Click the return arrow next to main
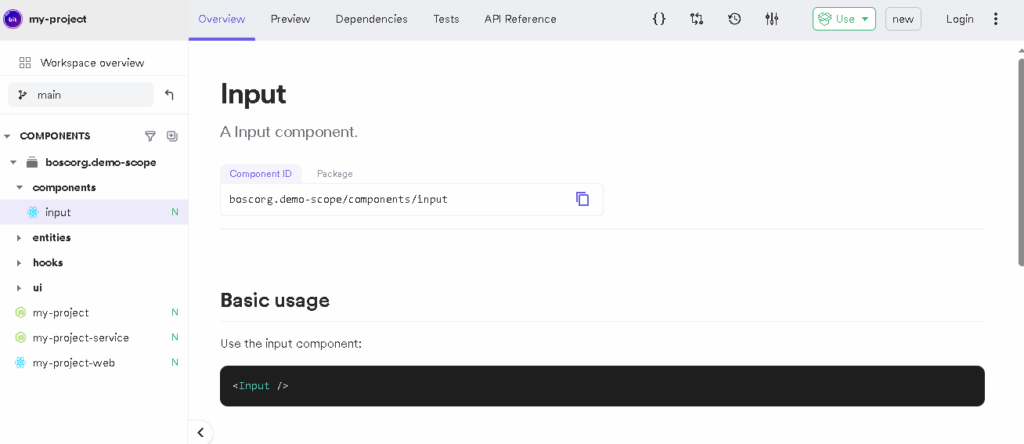This screenshot has width=1024, height=444. pos(169,95)
